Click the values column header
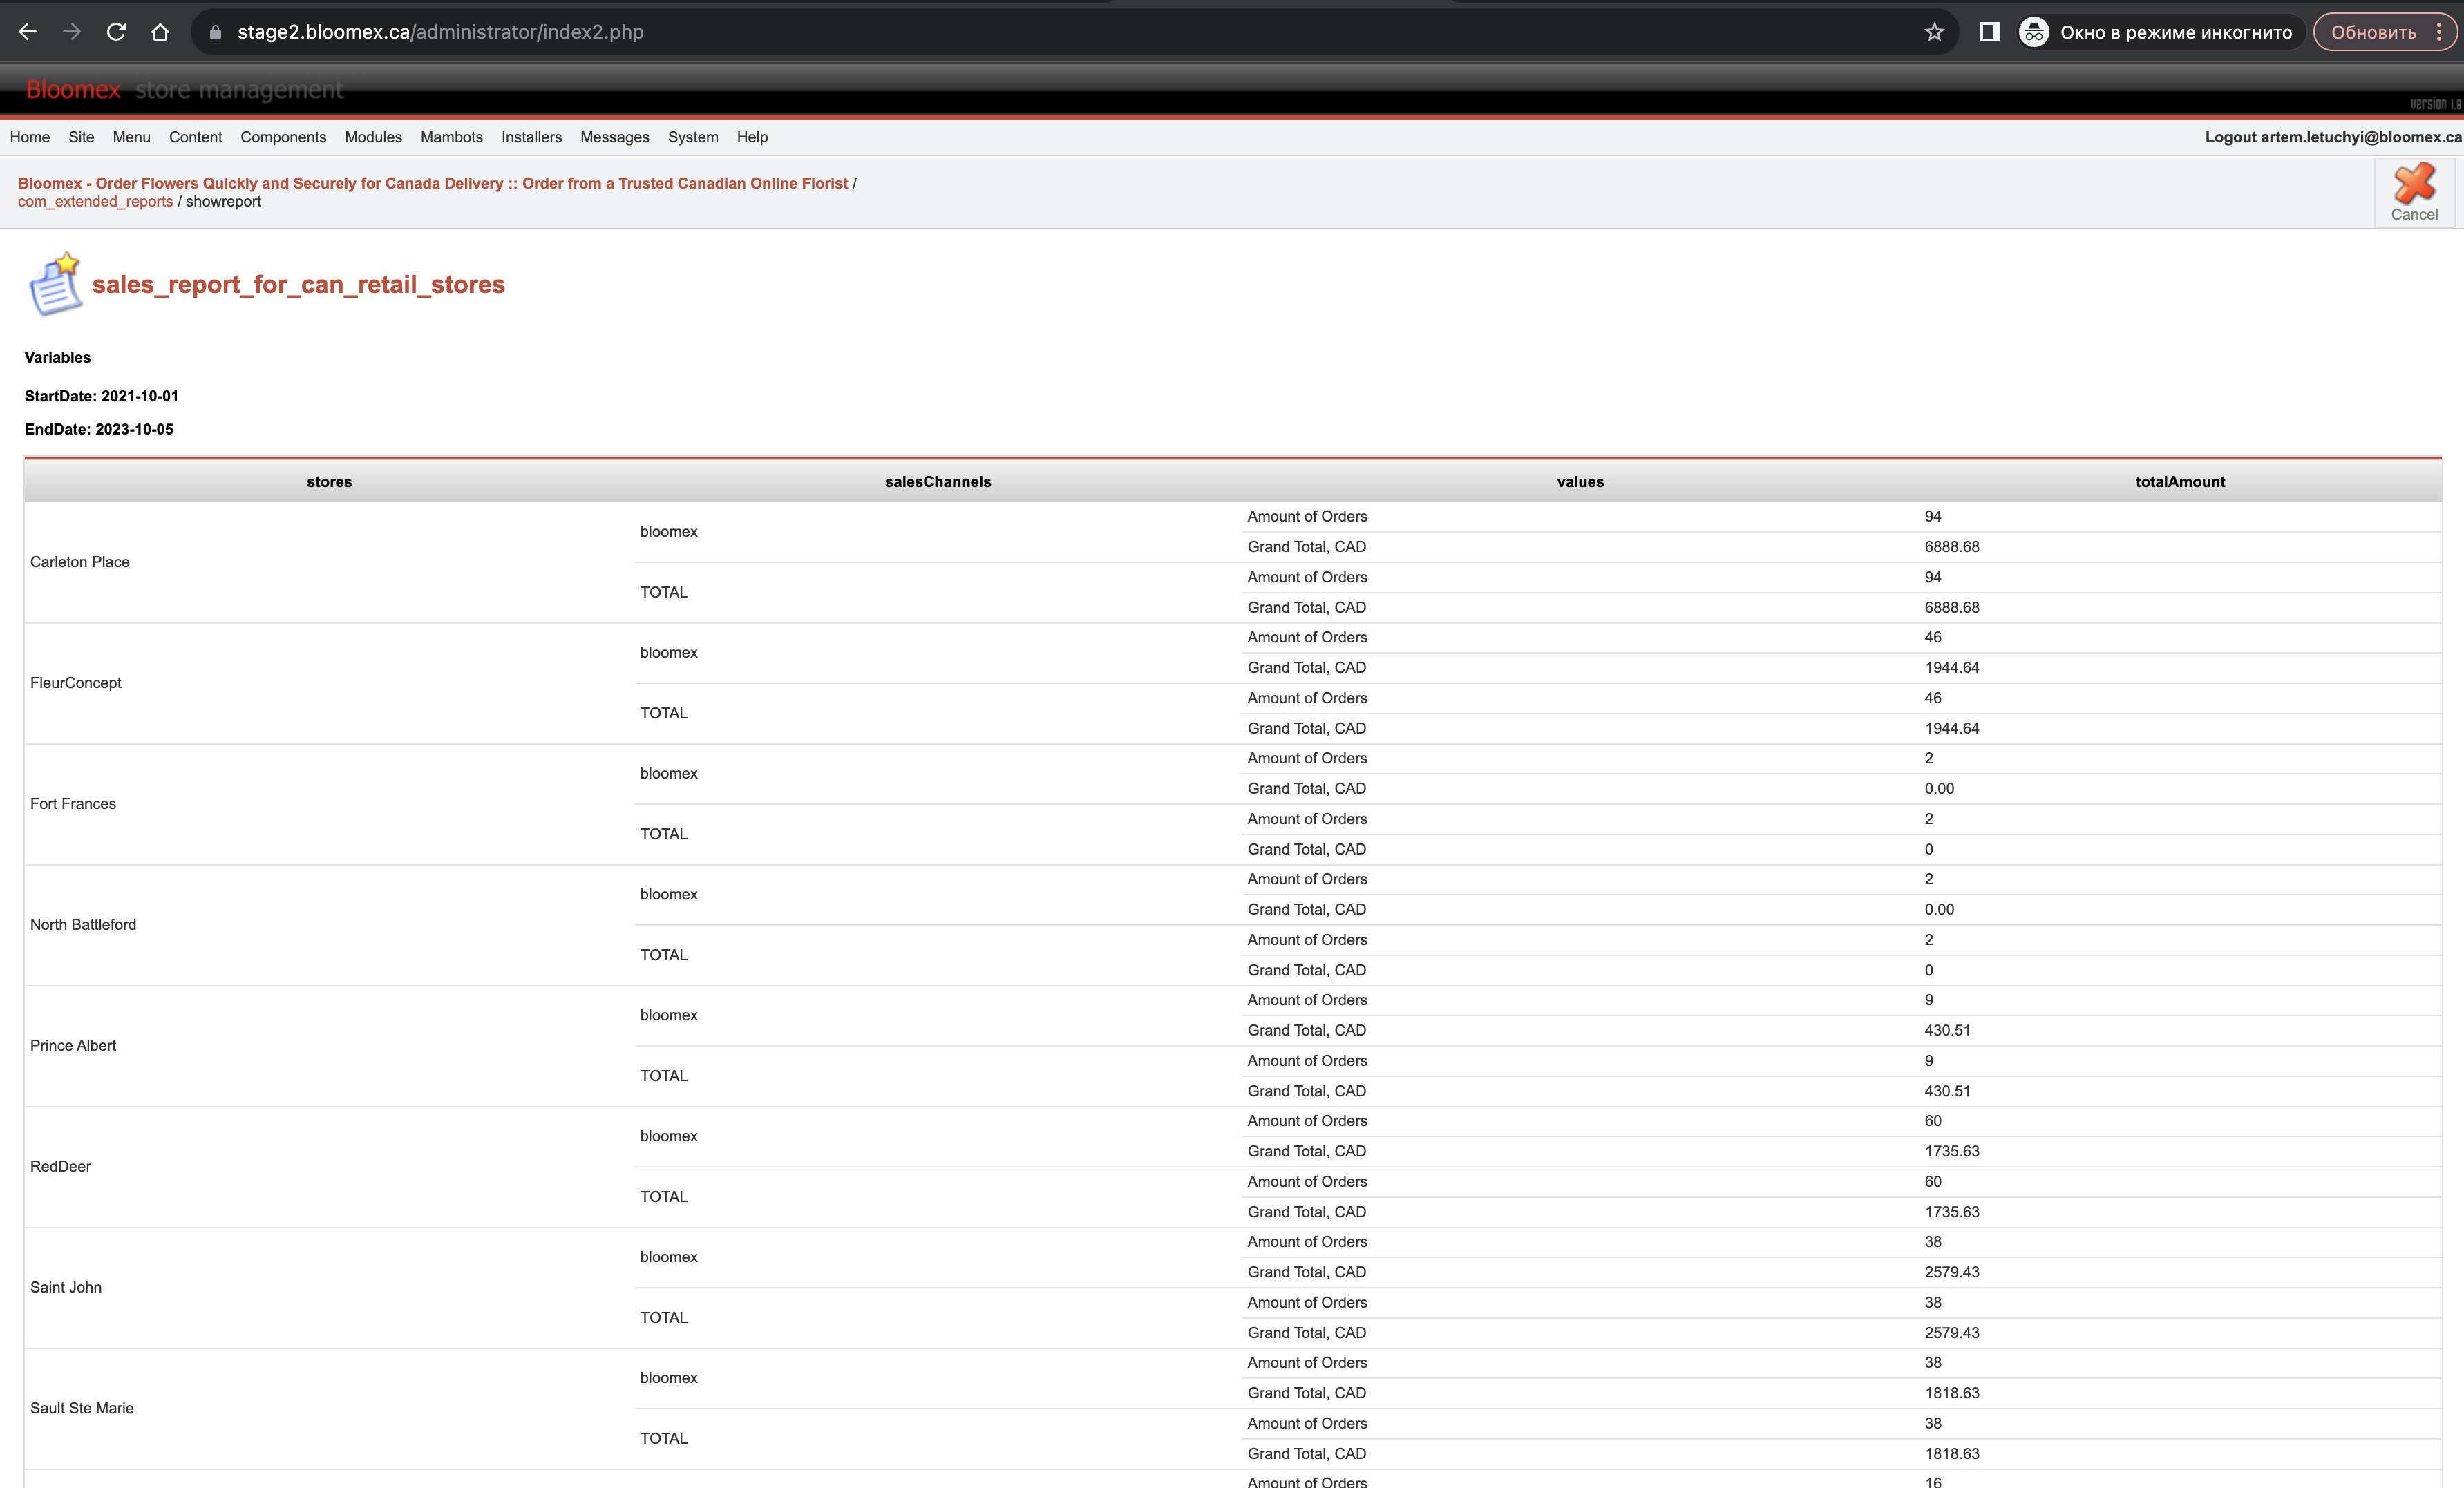Image resolution: width=2464 pixels, height=1488 pixels. 1580,482
